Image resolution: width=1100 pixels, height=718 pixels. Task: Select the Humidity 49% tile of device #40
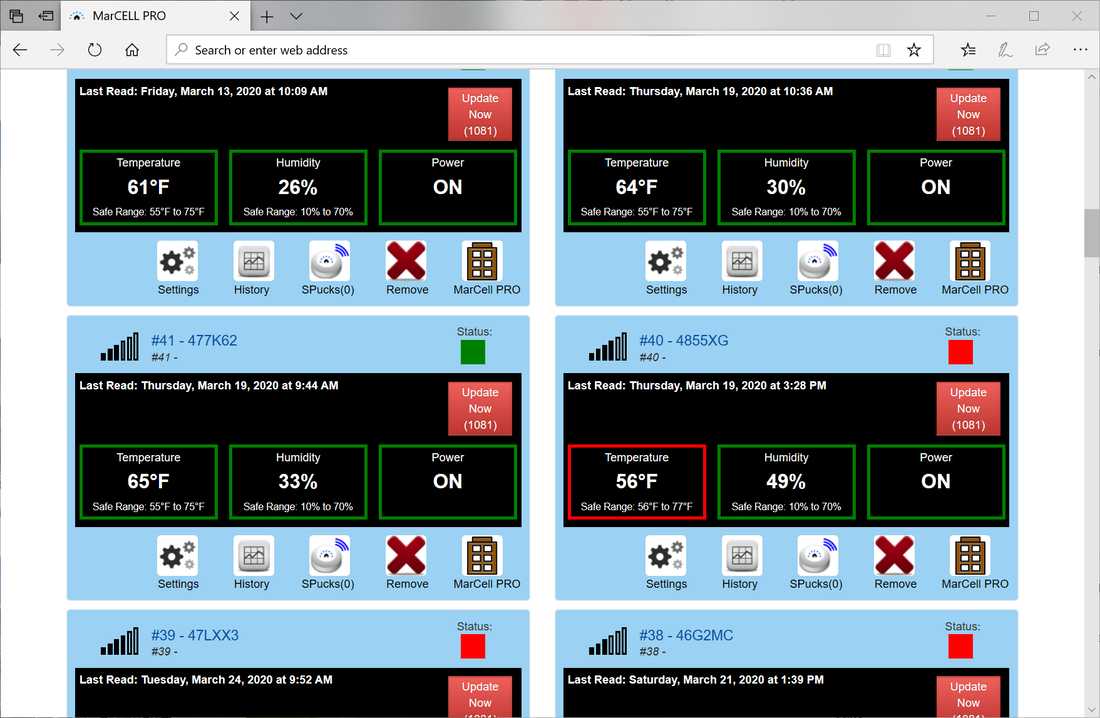point(786,481)
